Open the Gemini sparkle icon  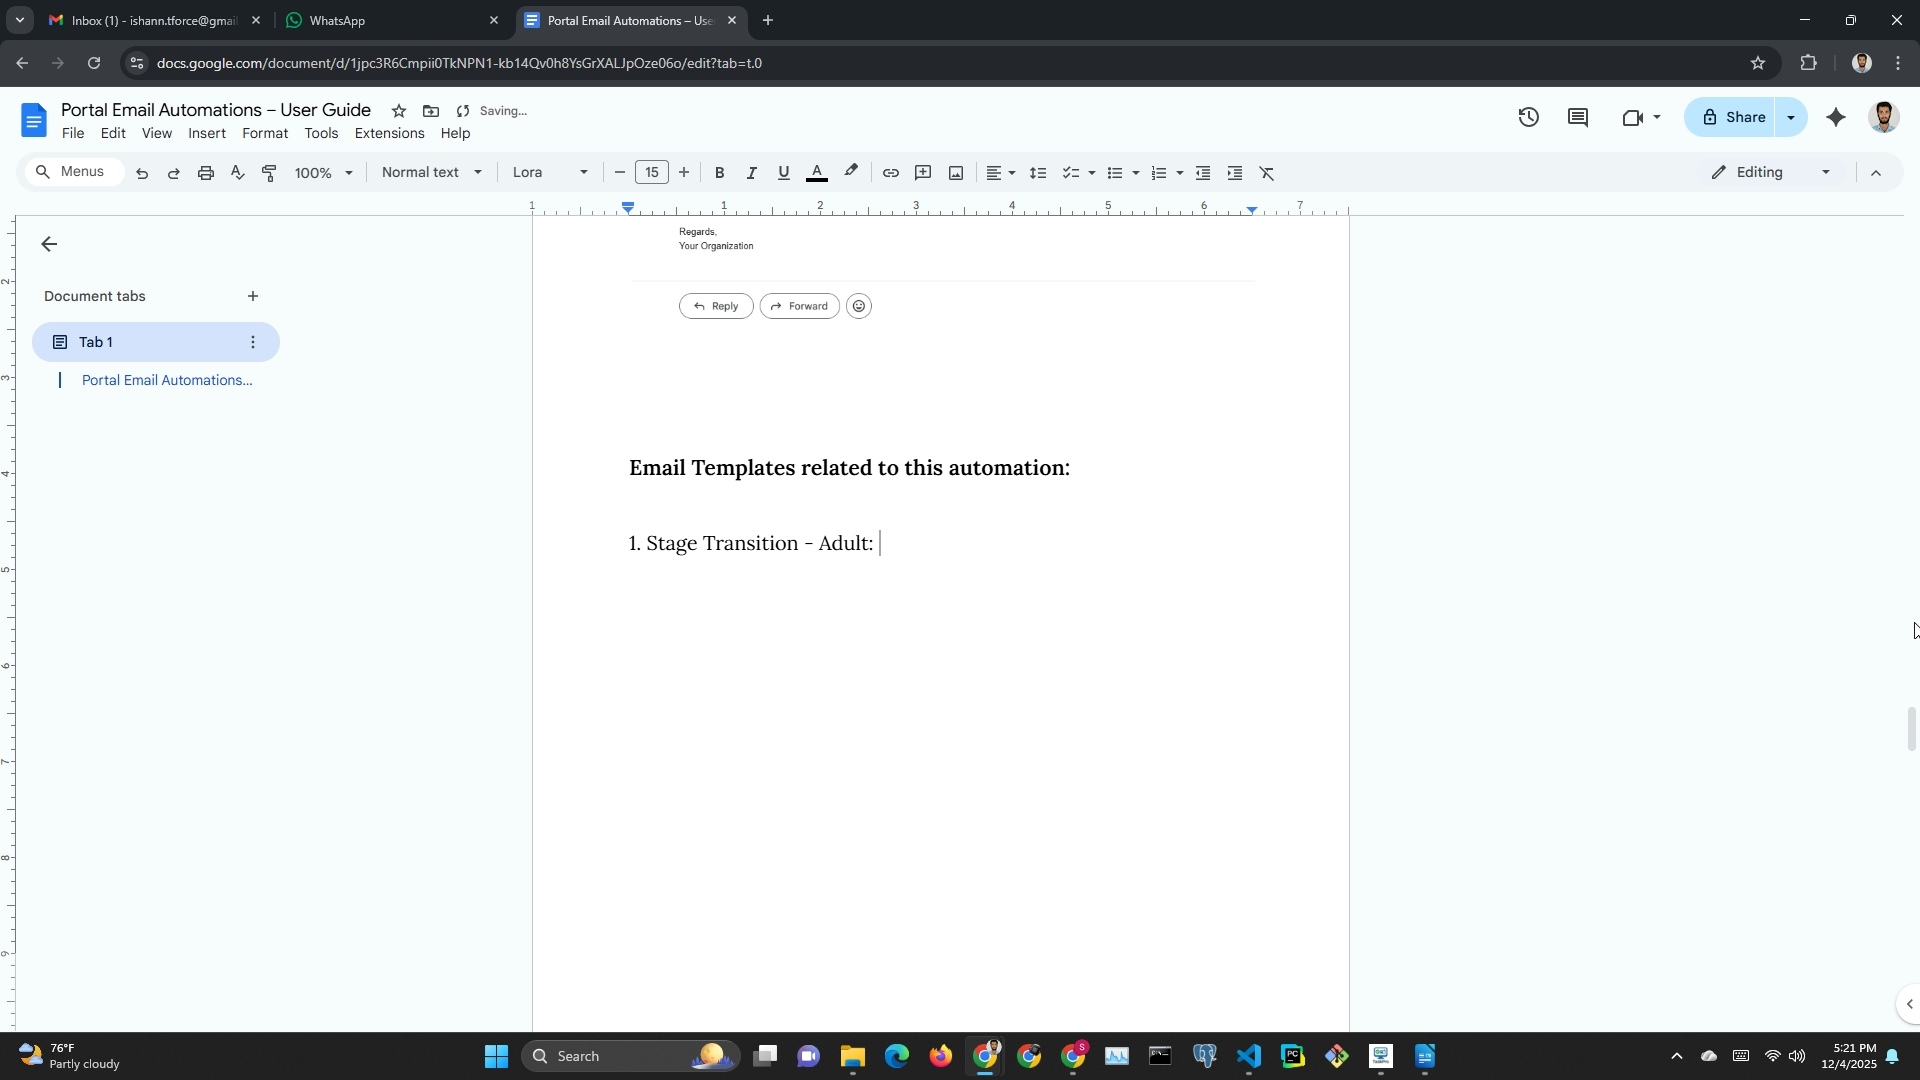[x=1836, y=118]
